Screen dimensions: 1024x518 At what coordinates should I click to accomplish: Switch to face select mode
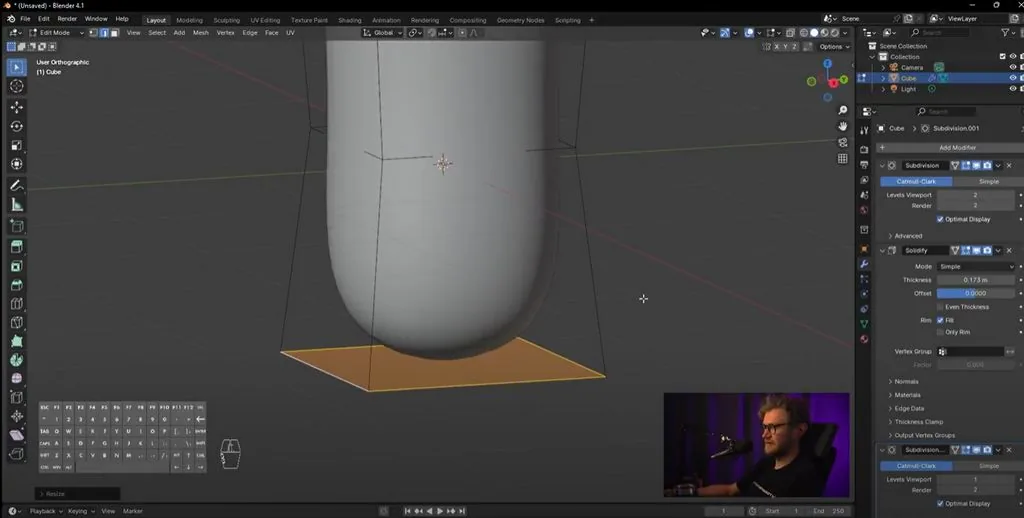114,33
